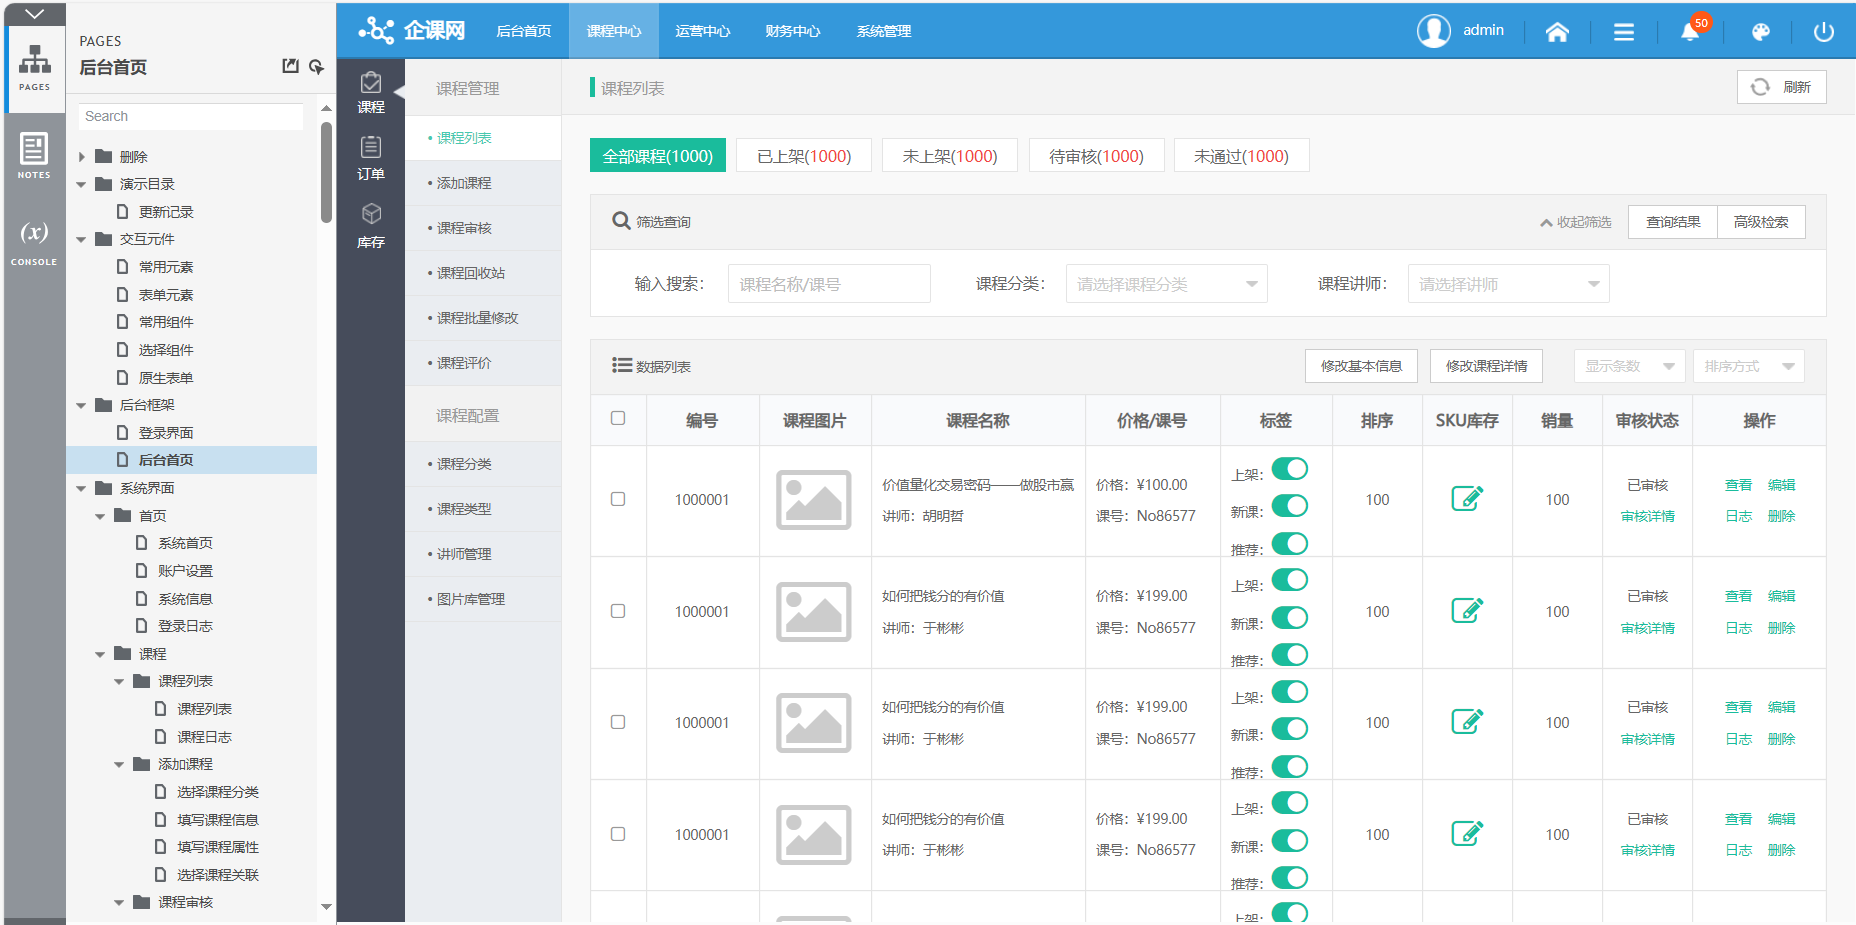The width and height of the screenshot is (1856, 925).
Task: Toggle 推荐 switch for 价值量化交易密码 row
Action: point(1290,543)
